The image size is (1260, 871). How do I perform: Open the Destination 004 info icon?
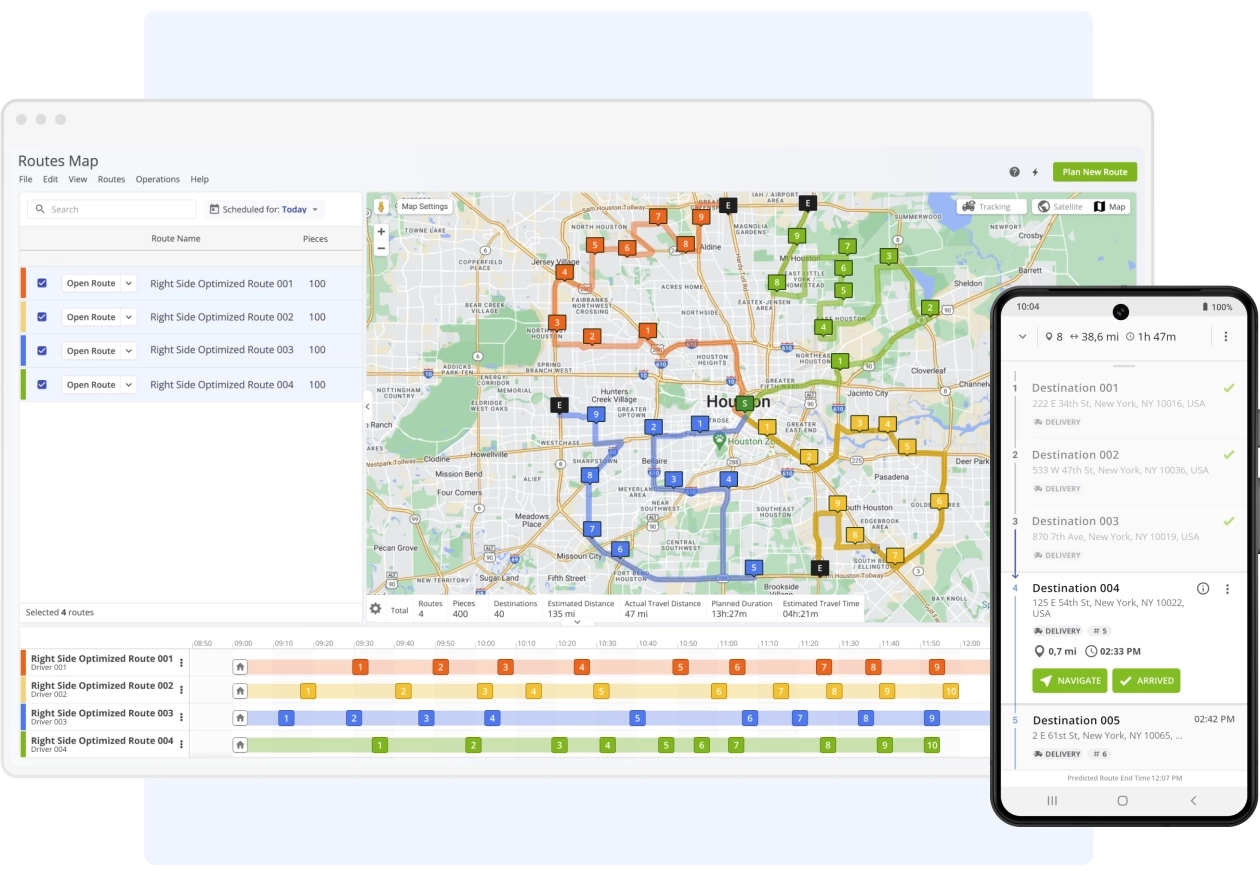point(1203,589)
